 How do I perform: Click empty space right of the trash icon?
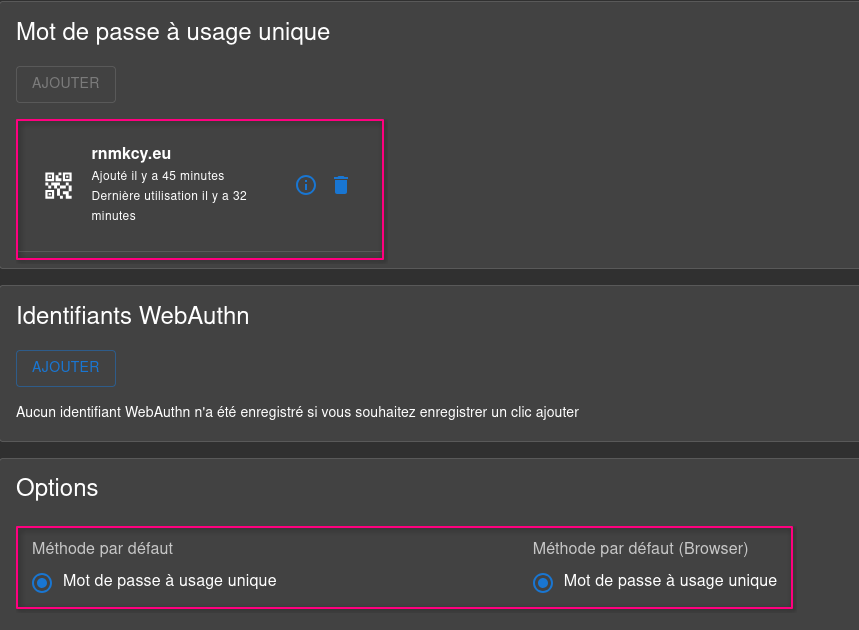coord(365,185)
